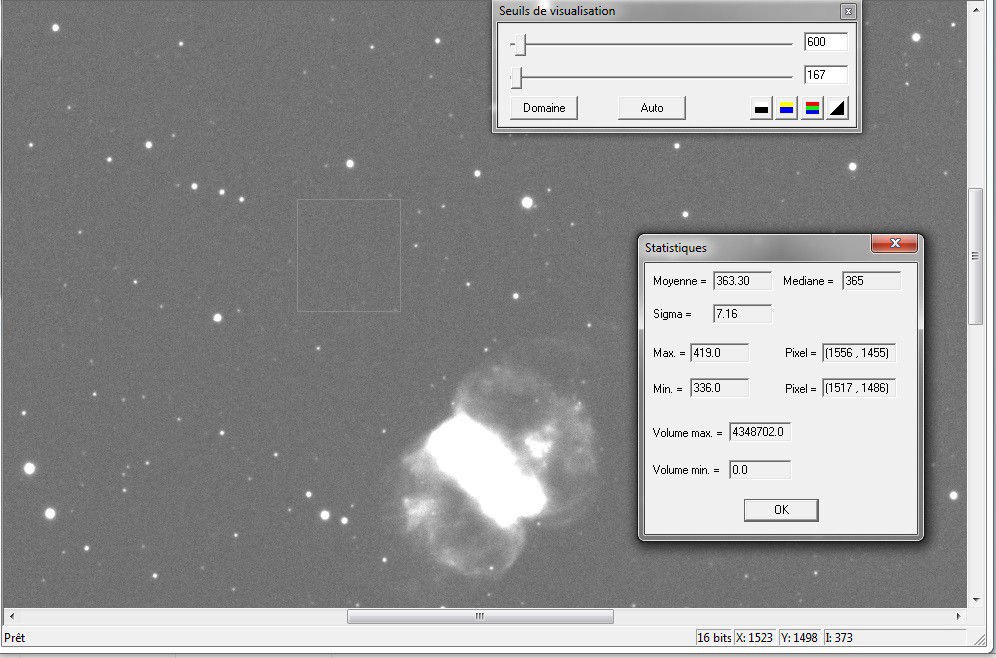996x658 pixels.
Task: Close the Statistiques dialog with the red X
Action: click(895, 243)
